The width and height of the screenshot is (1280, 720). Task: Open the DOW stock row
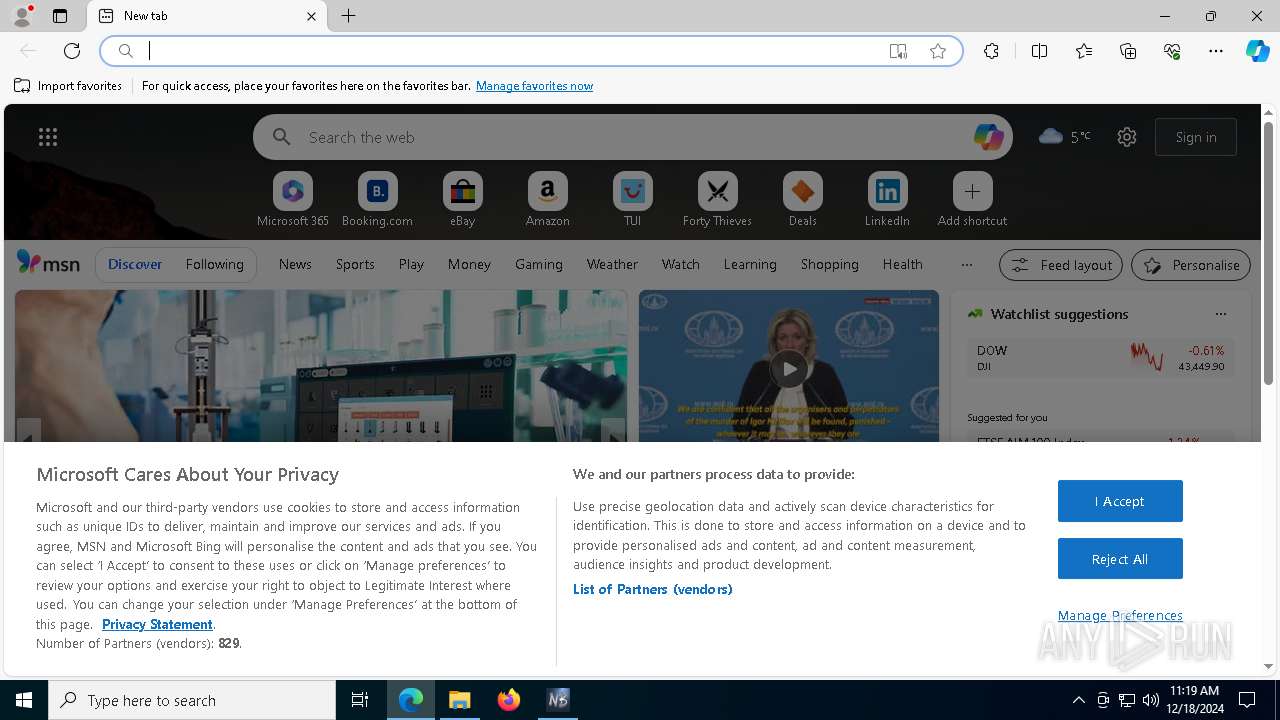(1100, 358)
